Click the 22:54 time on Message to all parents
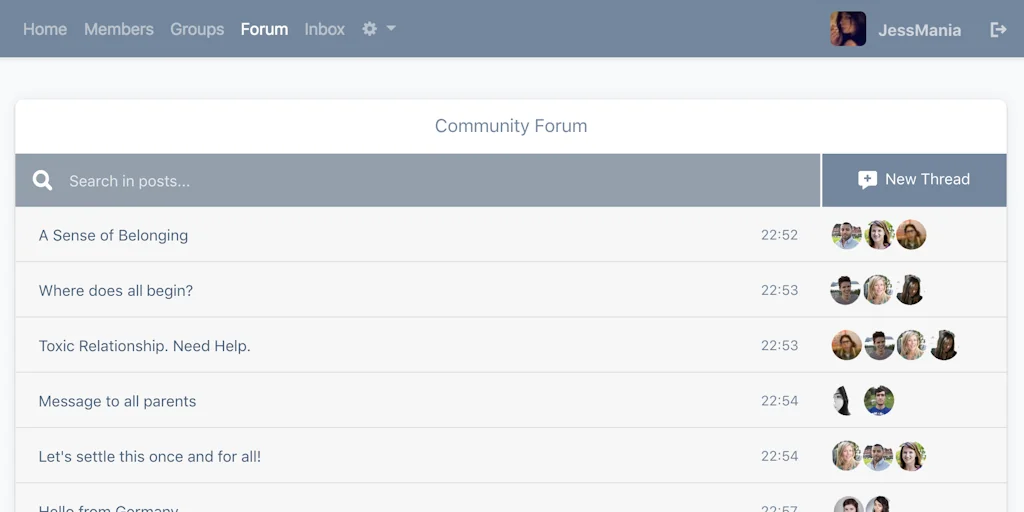1024x512 pixels. click(x=779, y=401)
